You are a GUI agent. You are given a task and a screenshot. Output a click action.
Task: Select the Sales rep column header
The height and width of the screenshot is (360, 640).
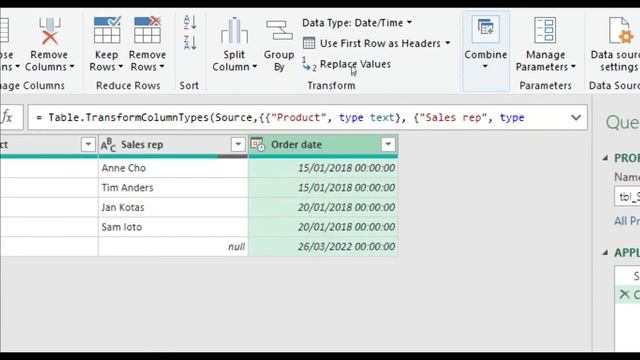(173, 144)
